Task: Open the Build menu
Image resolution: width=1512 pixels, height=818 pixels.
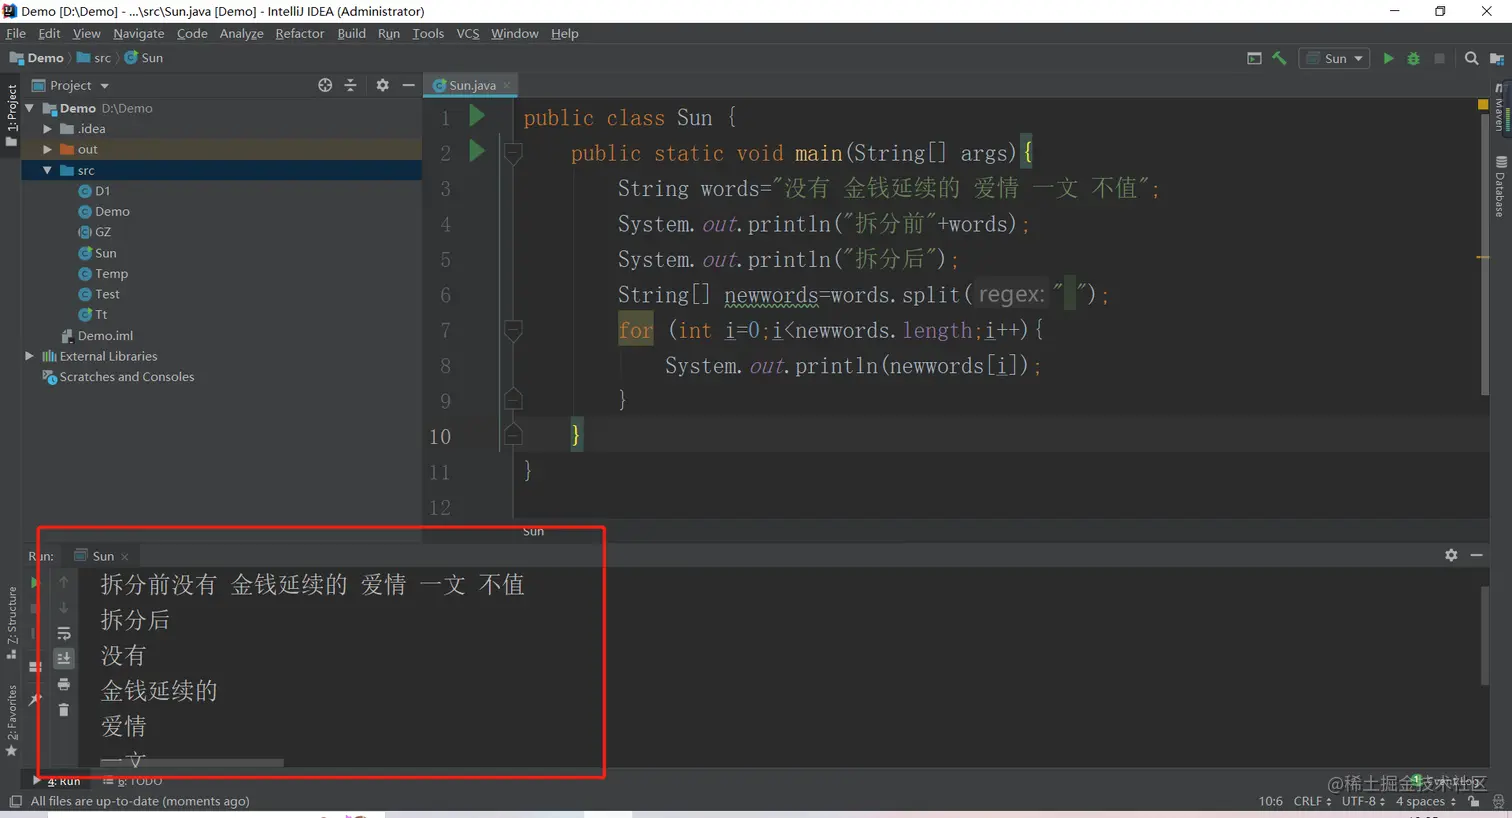Action: pos(351,34)
